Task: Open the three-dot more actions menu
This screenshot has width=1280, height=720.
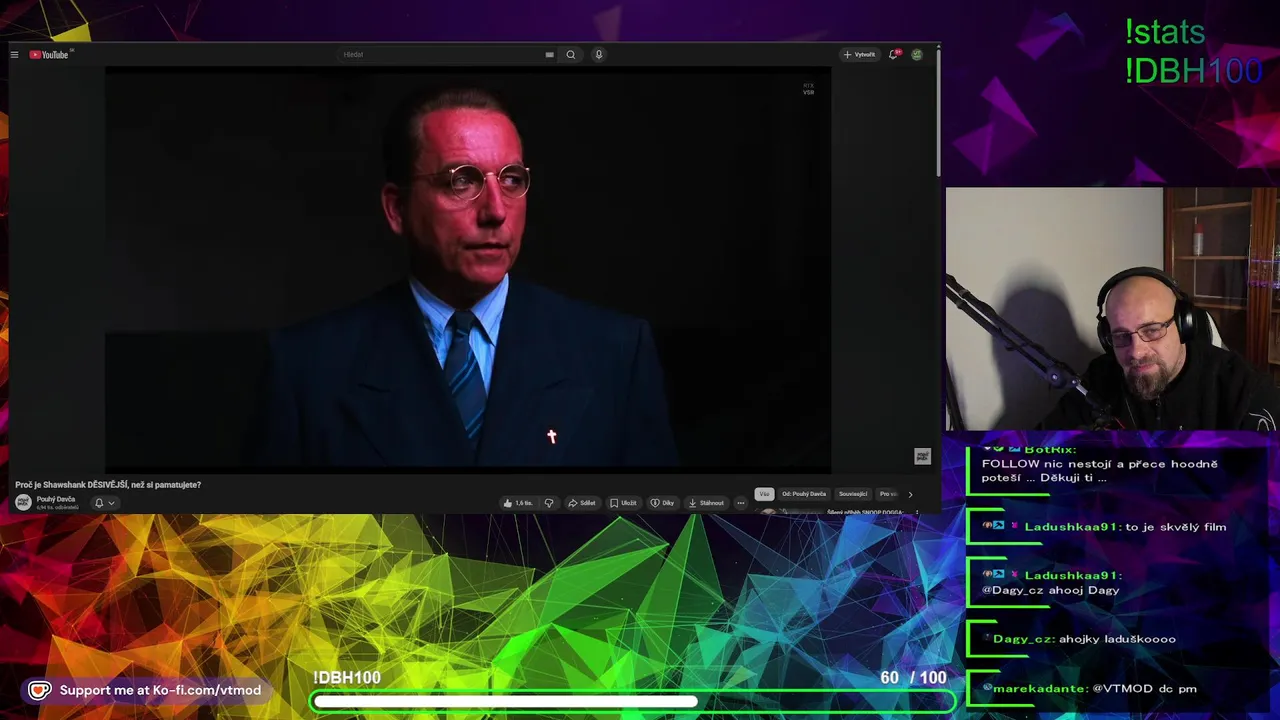Action: click(x=741, y=503)
